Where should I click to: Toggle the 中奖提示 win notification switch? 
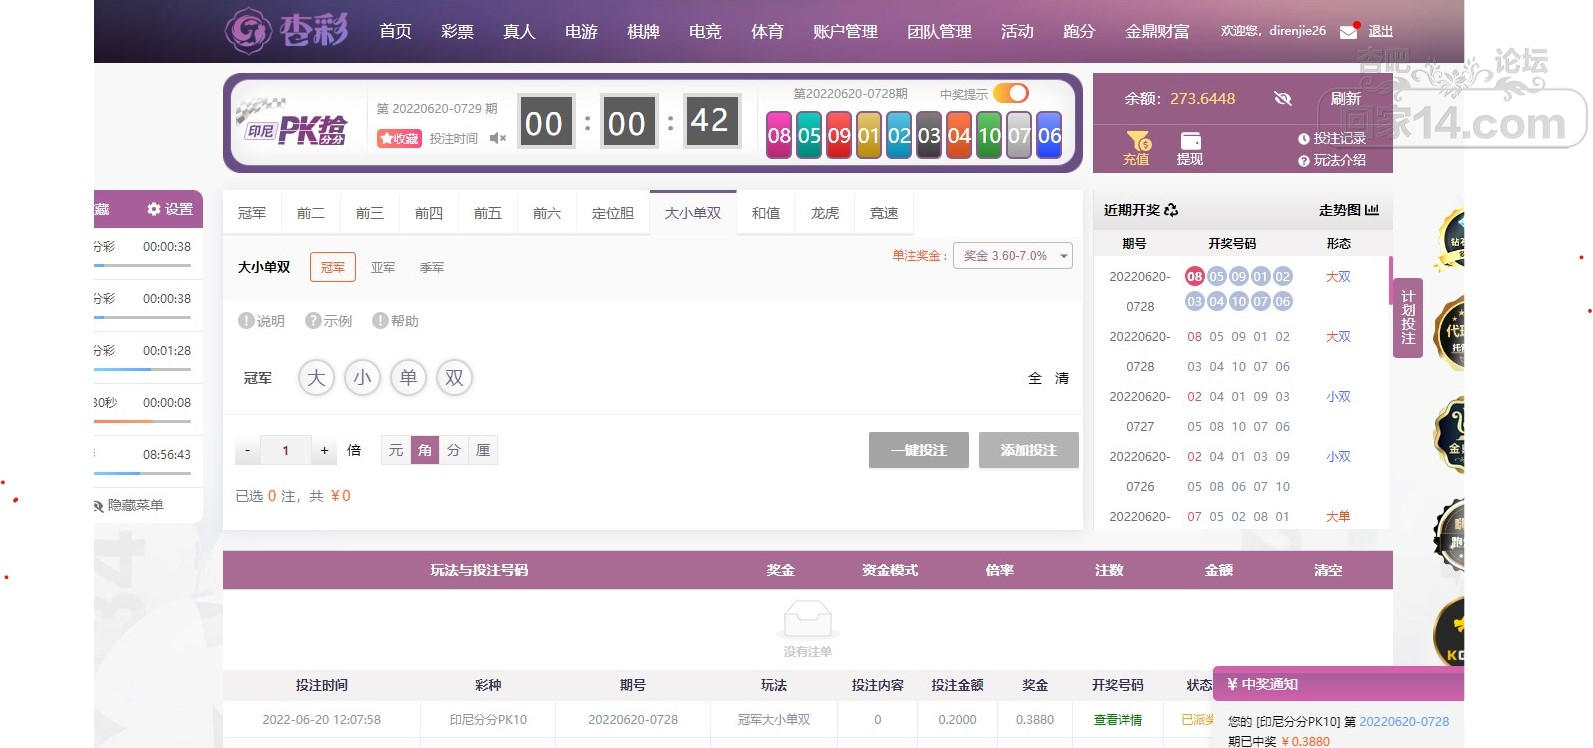coord(1011,93)
